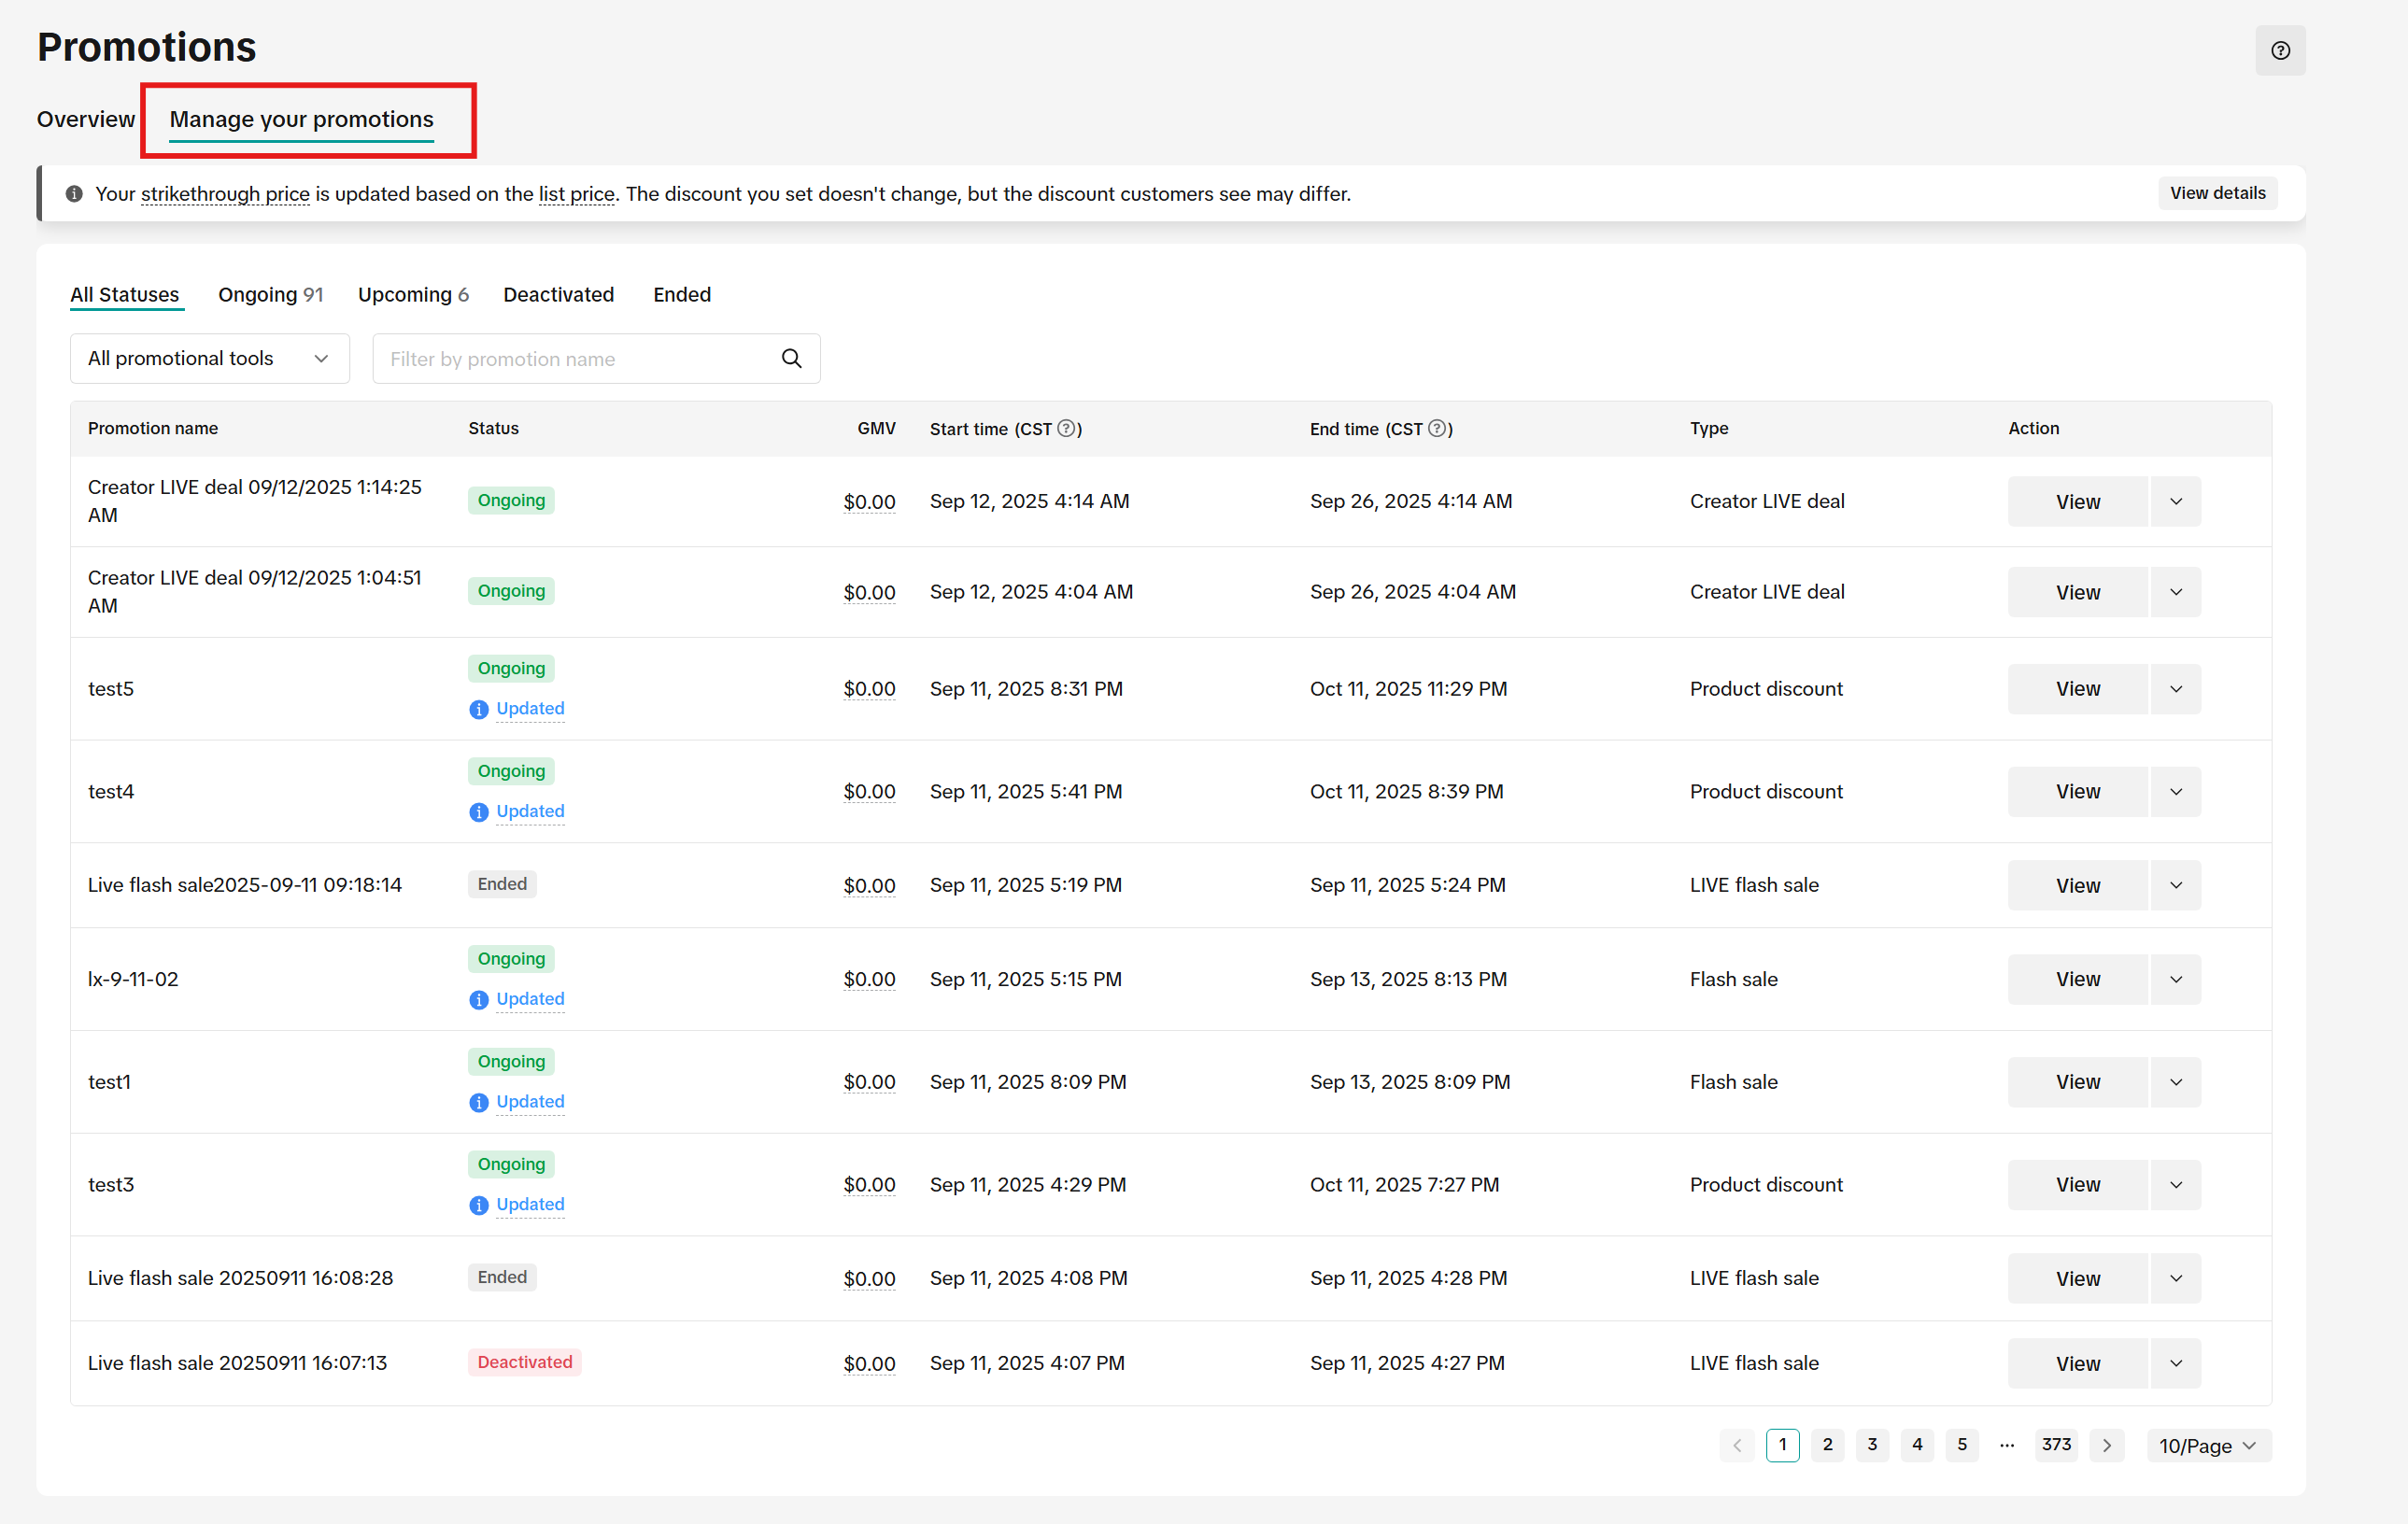2408x1524 pixels.
Task: Expand the 10/Page size selector
Action: point(2207,1445)
